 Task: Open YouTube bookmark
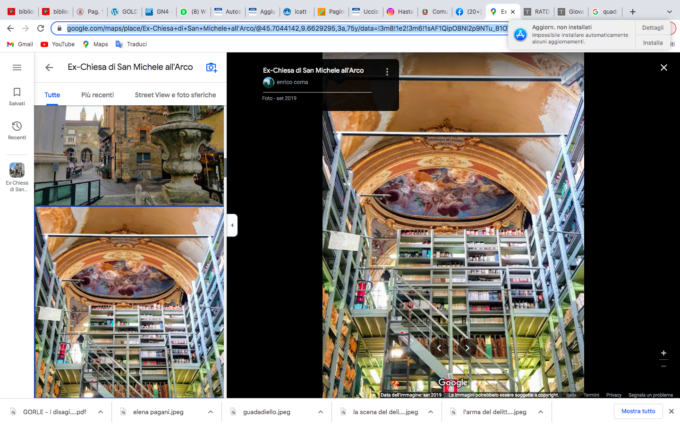click(57, 44)
